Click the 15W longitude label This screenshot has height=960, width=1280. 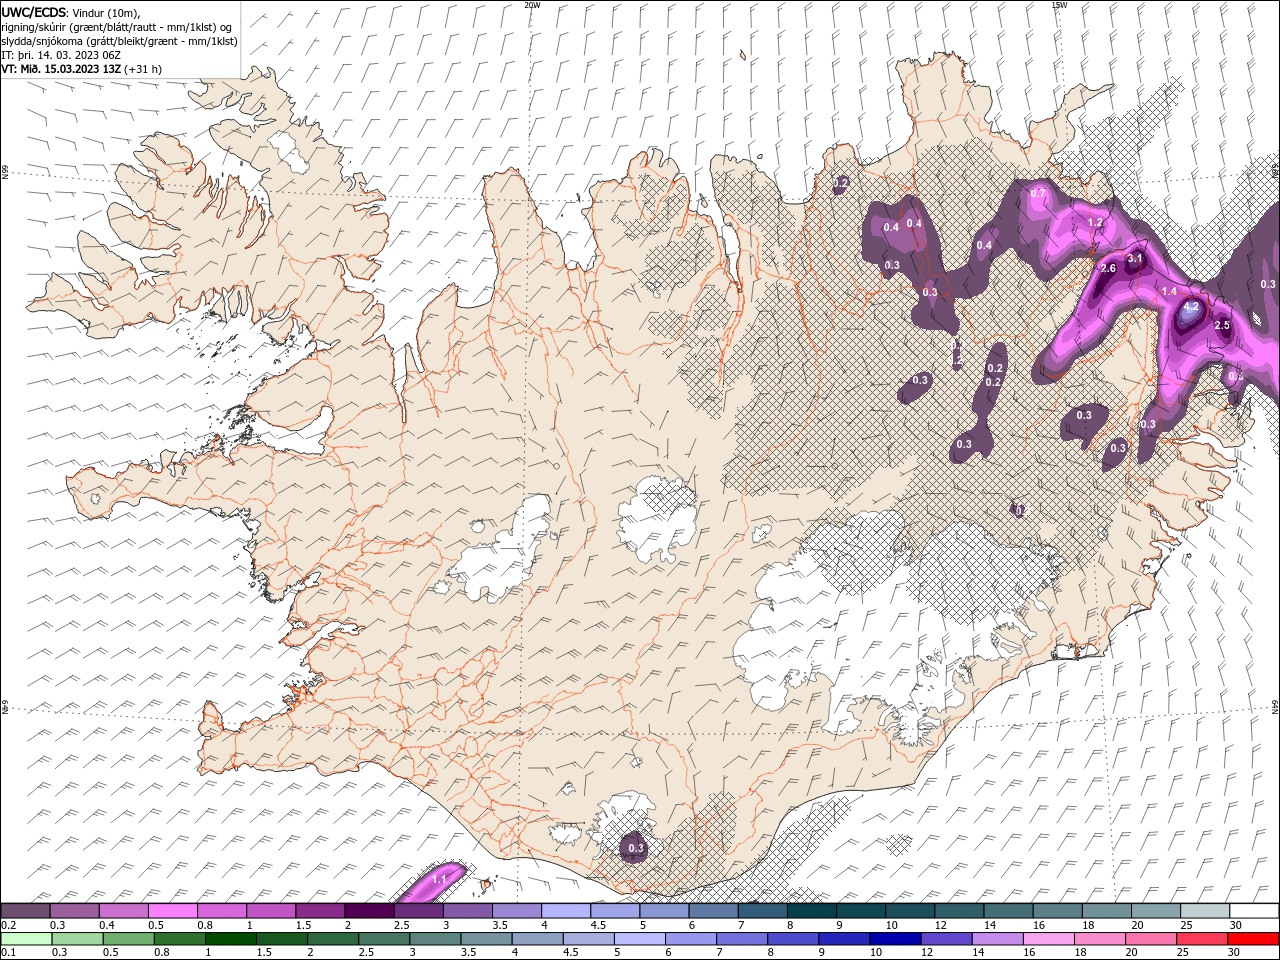1059,5
